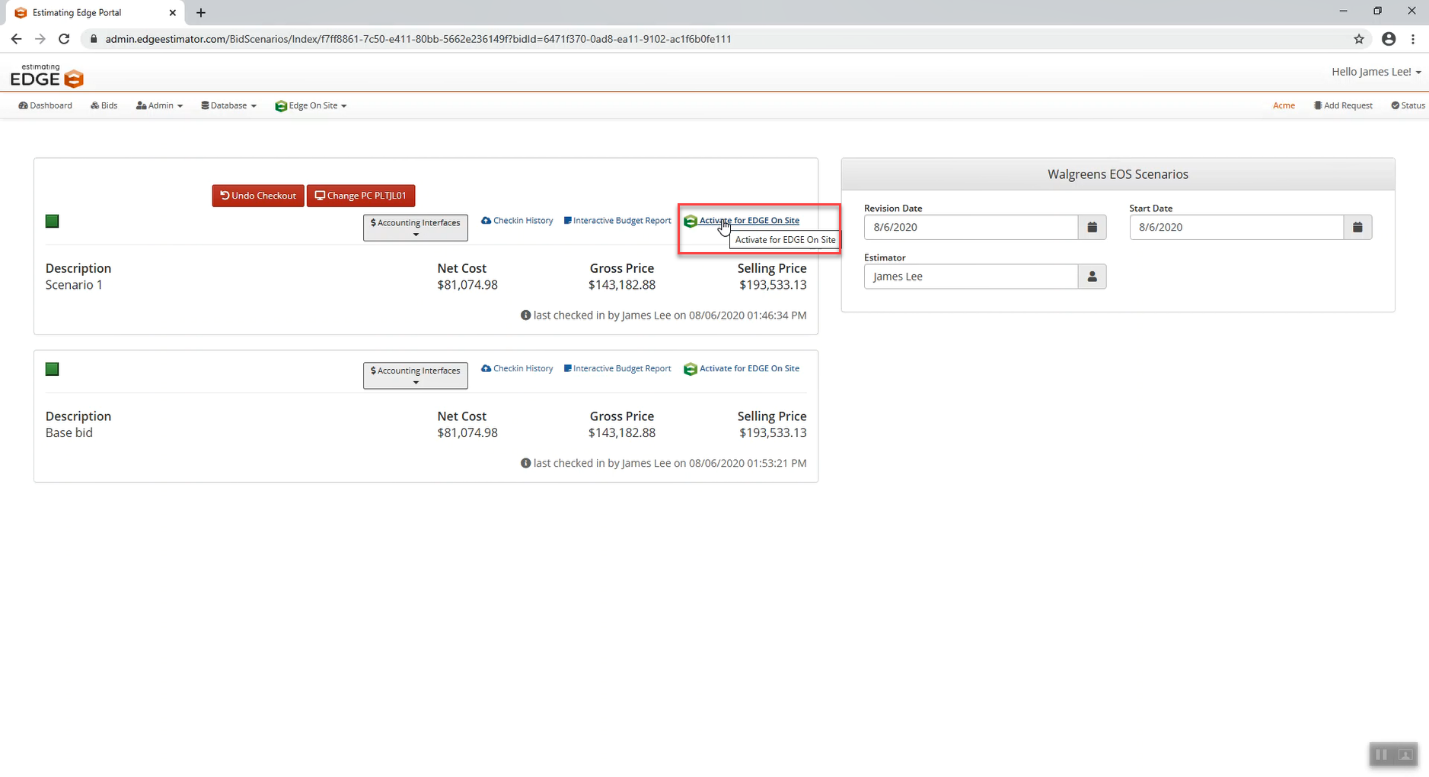Click the Estimator person selector icon

point(1092,276)
